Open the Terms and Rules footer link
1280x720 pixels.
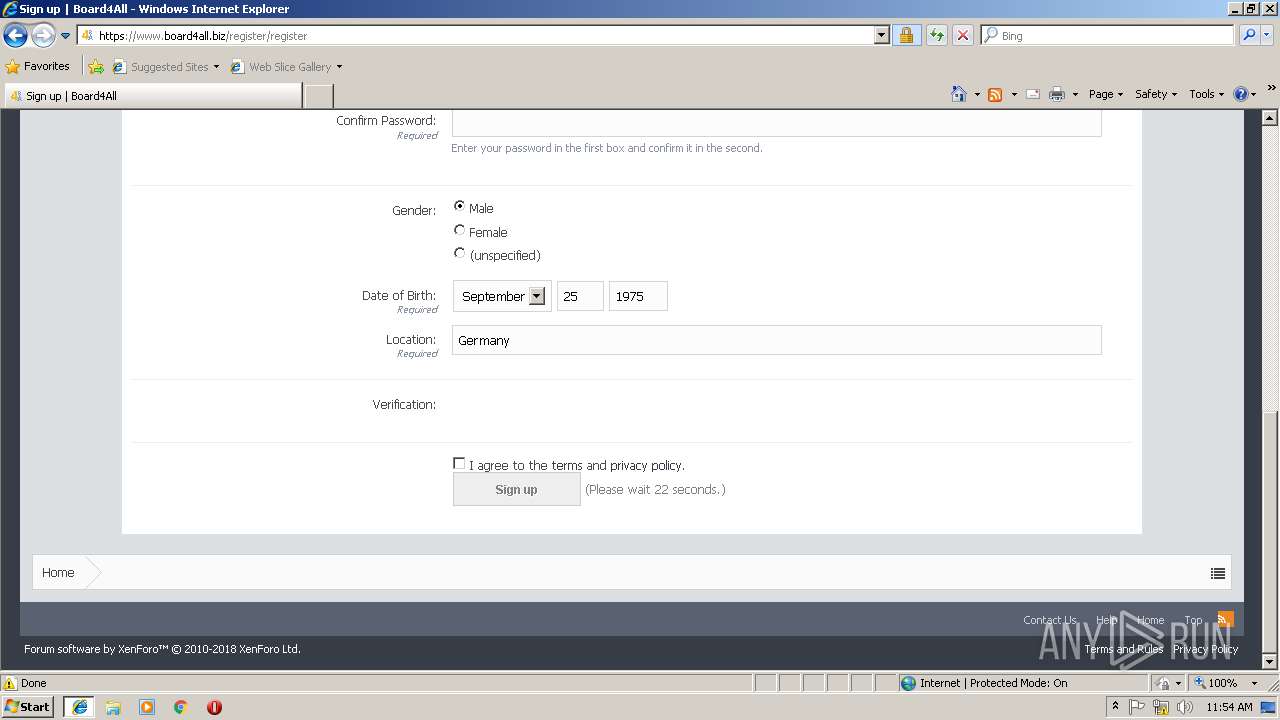click(x=1123, y=649)
